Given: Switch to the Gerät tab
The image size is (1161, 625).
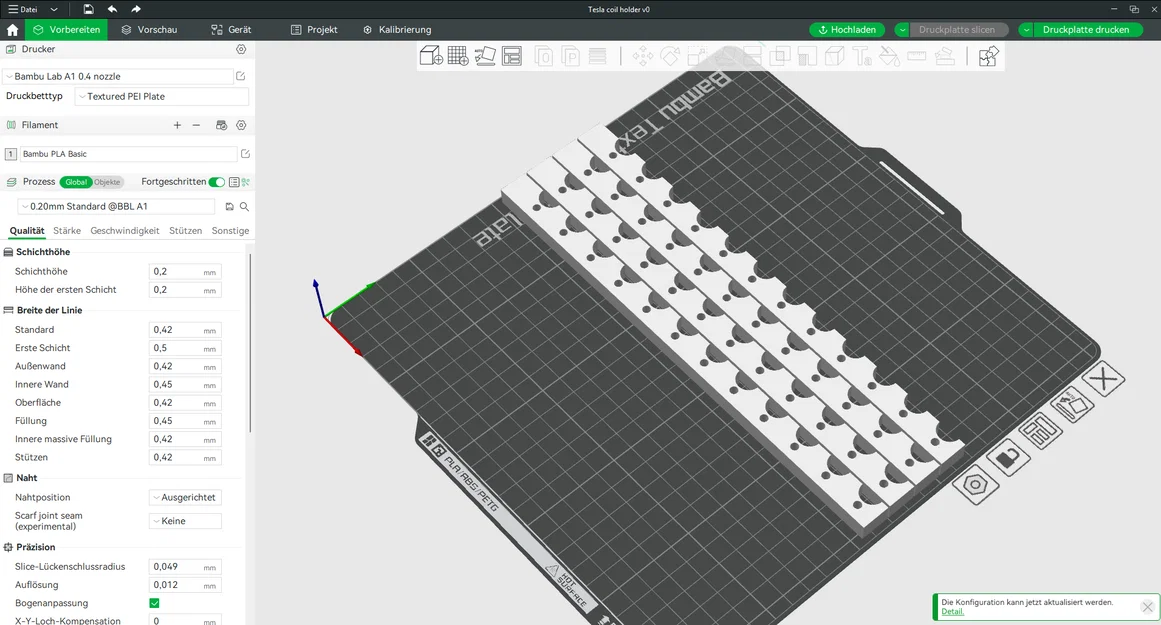Looking at the screenshot, I should point(231,30).
